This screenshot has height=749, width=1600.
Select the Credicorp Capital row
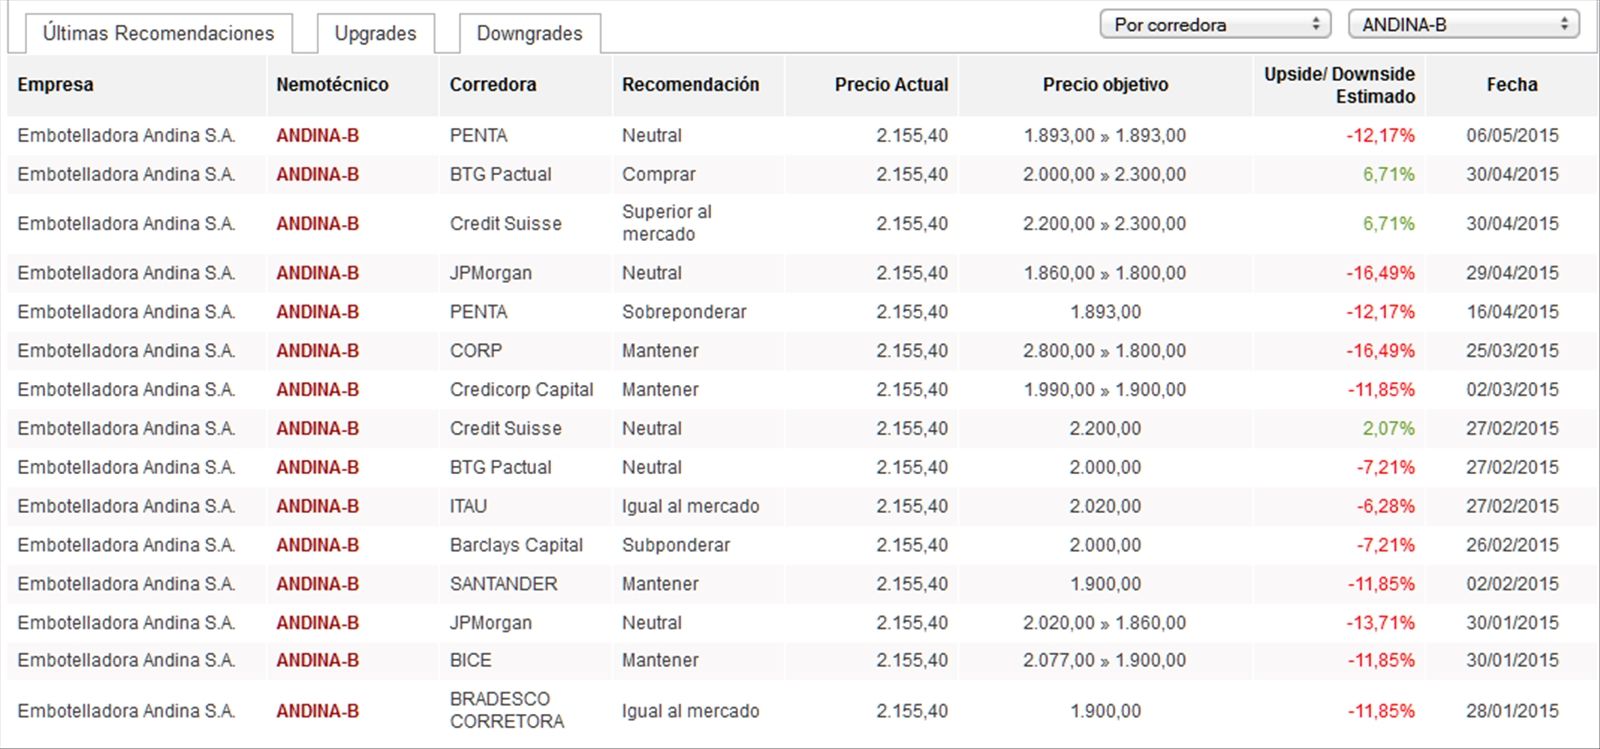tap(800, 390)
